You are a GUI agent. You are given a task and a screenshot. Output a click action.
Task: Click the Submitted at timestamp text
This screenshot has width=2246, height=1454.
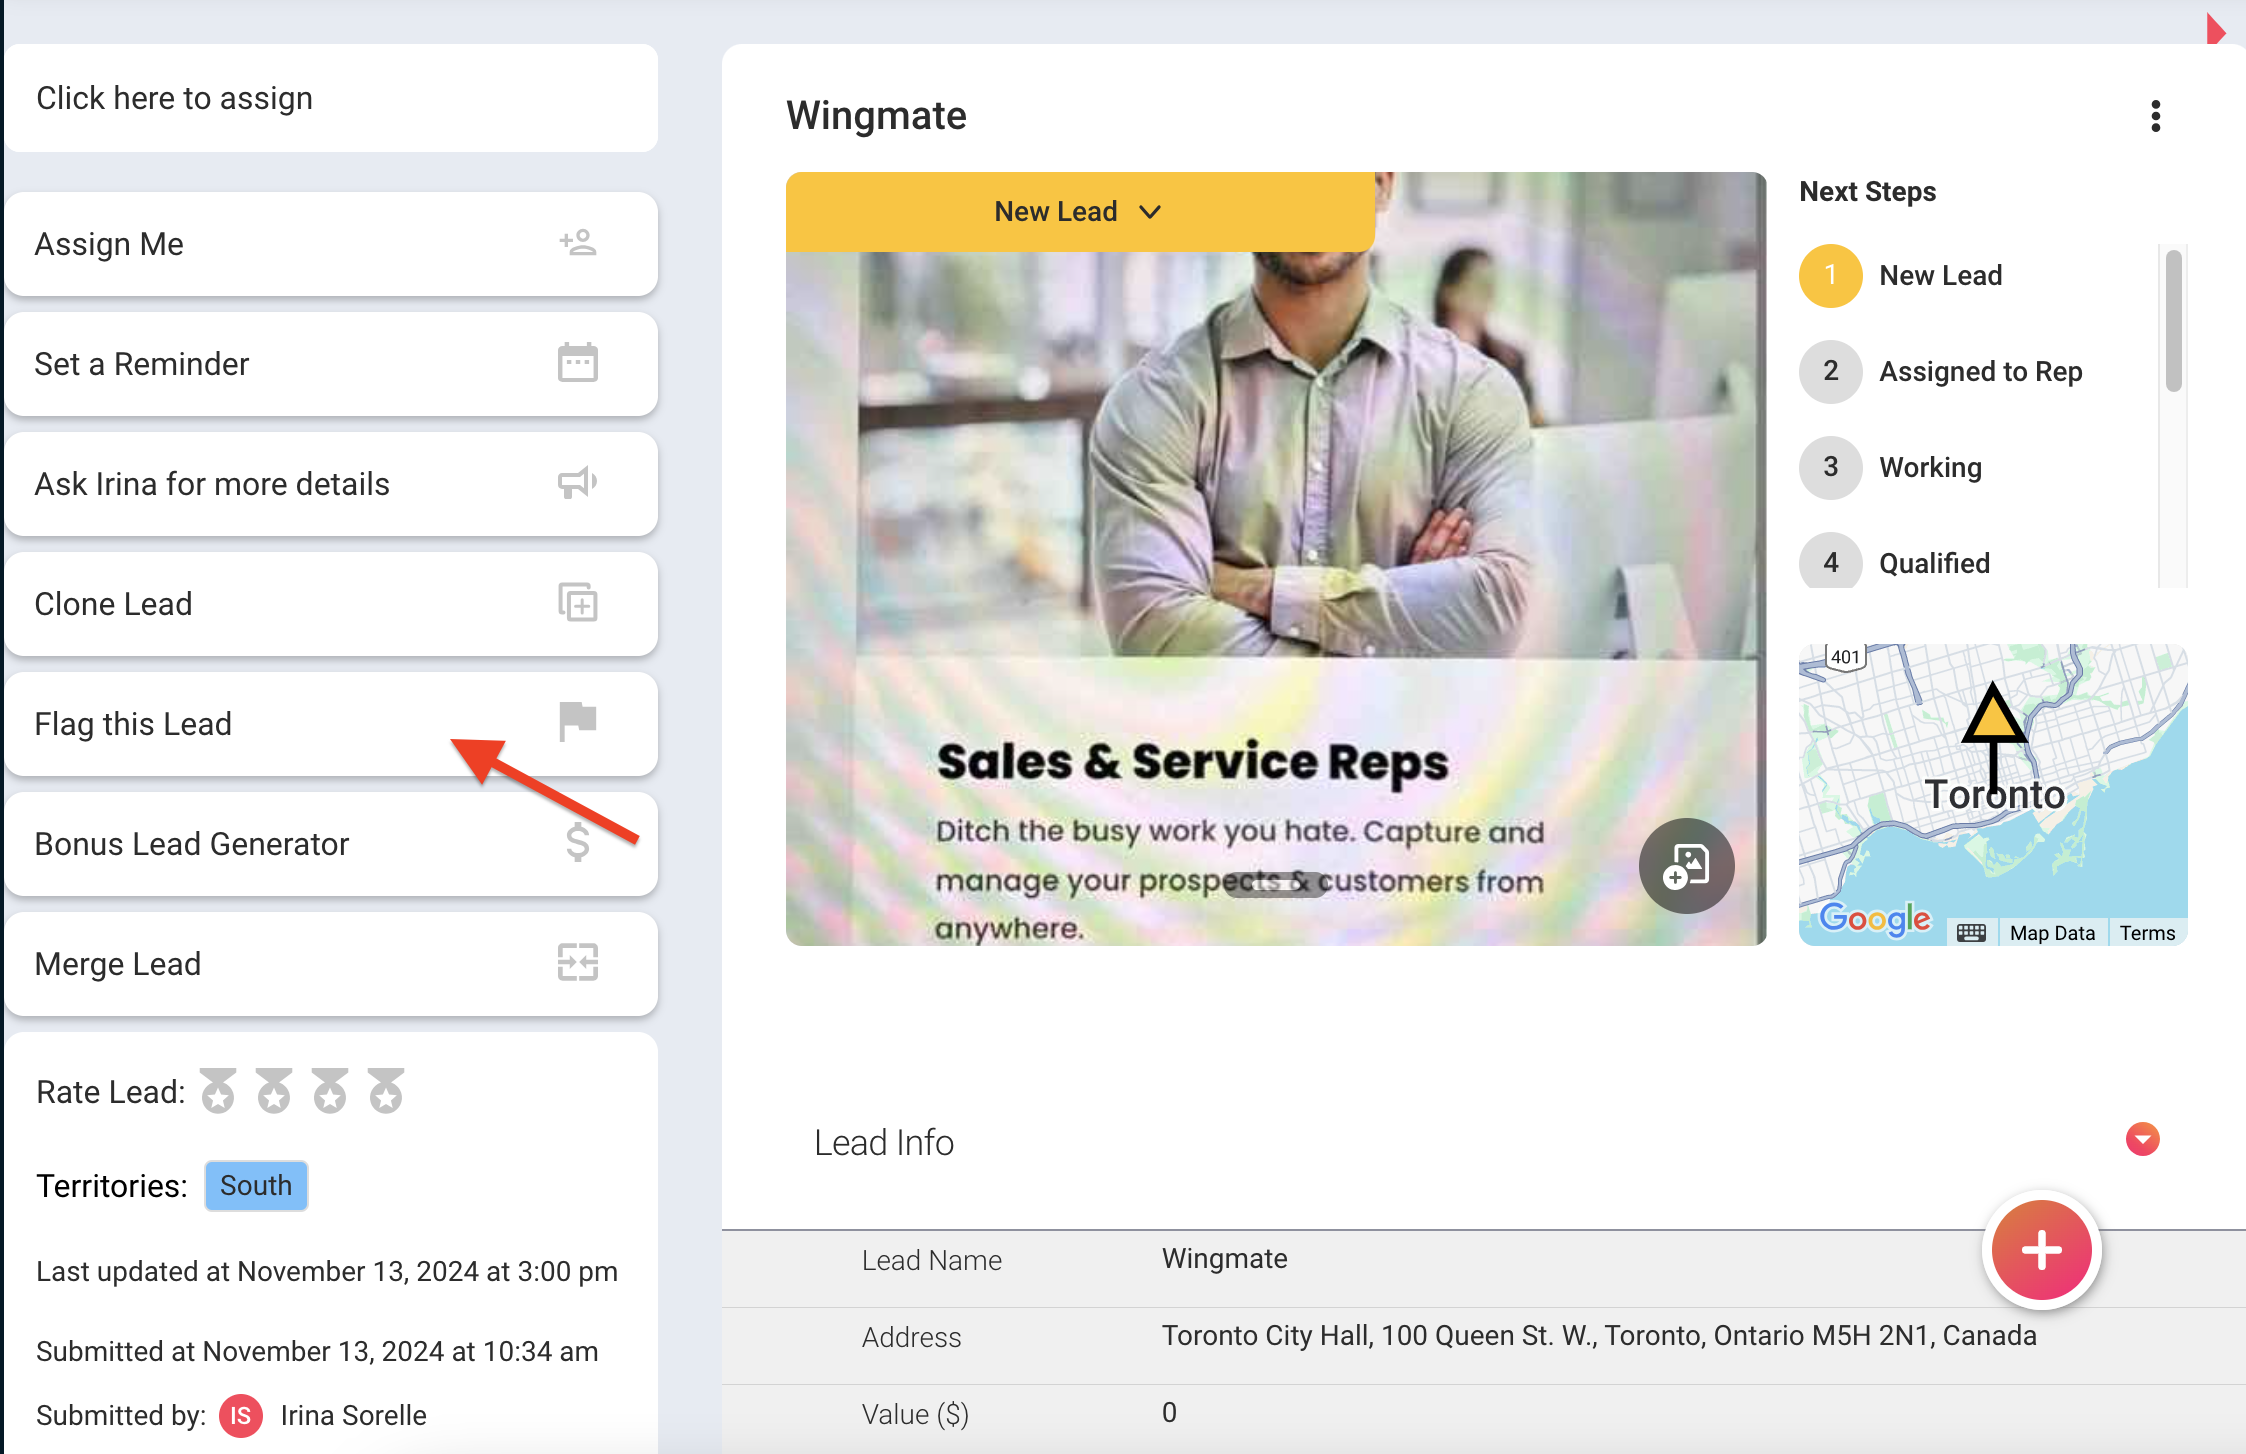317,1352
